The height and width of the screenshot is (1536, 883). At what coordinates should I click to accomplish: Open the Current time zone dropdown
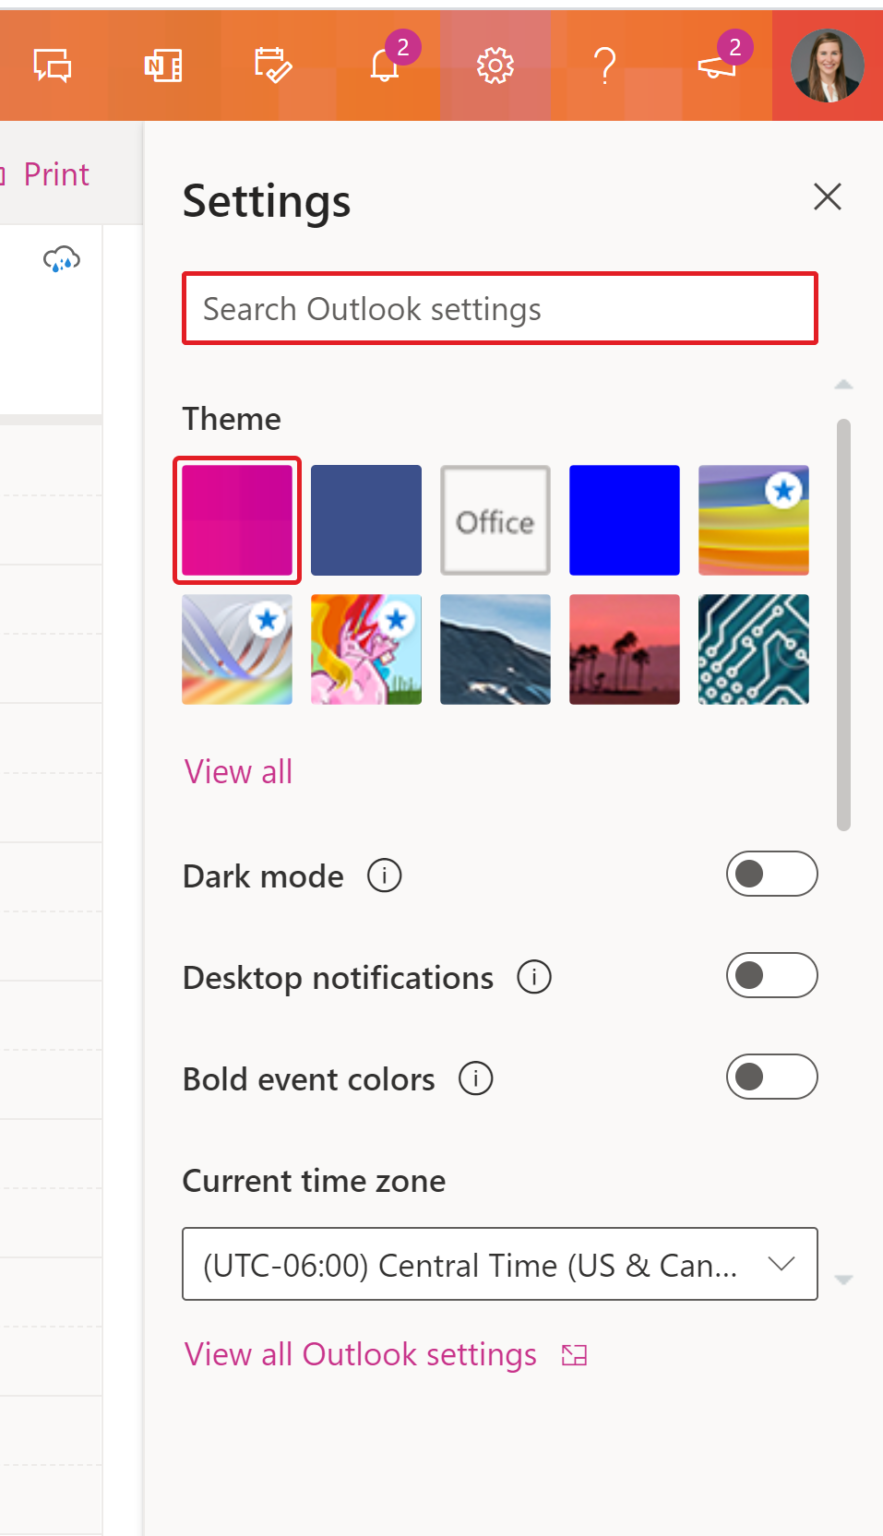[x=499, y=1264]
